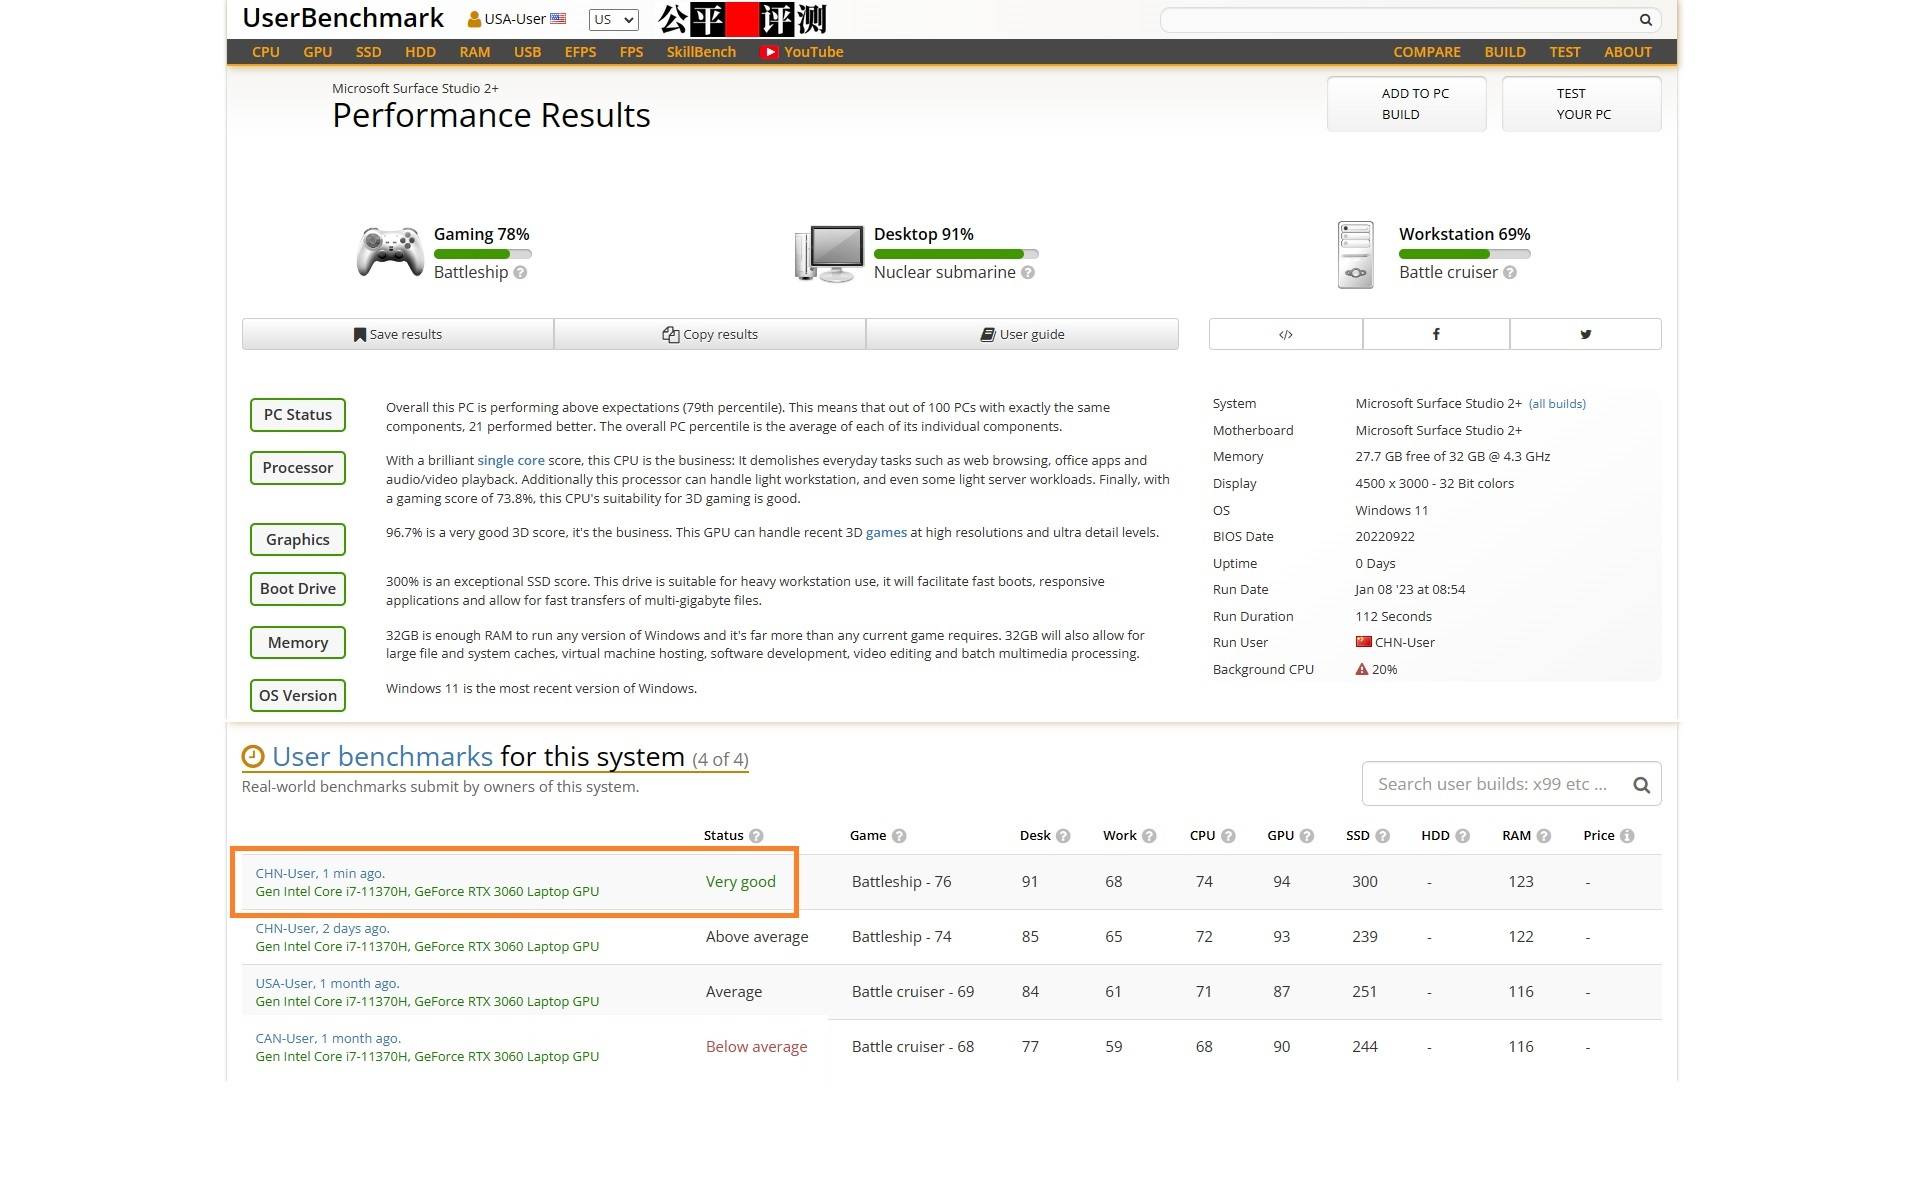Screen dimensions: 1920x1200
Task: Click the Copy results button
Action: pyautogui.click(x=710, y=334)
